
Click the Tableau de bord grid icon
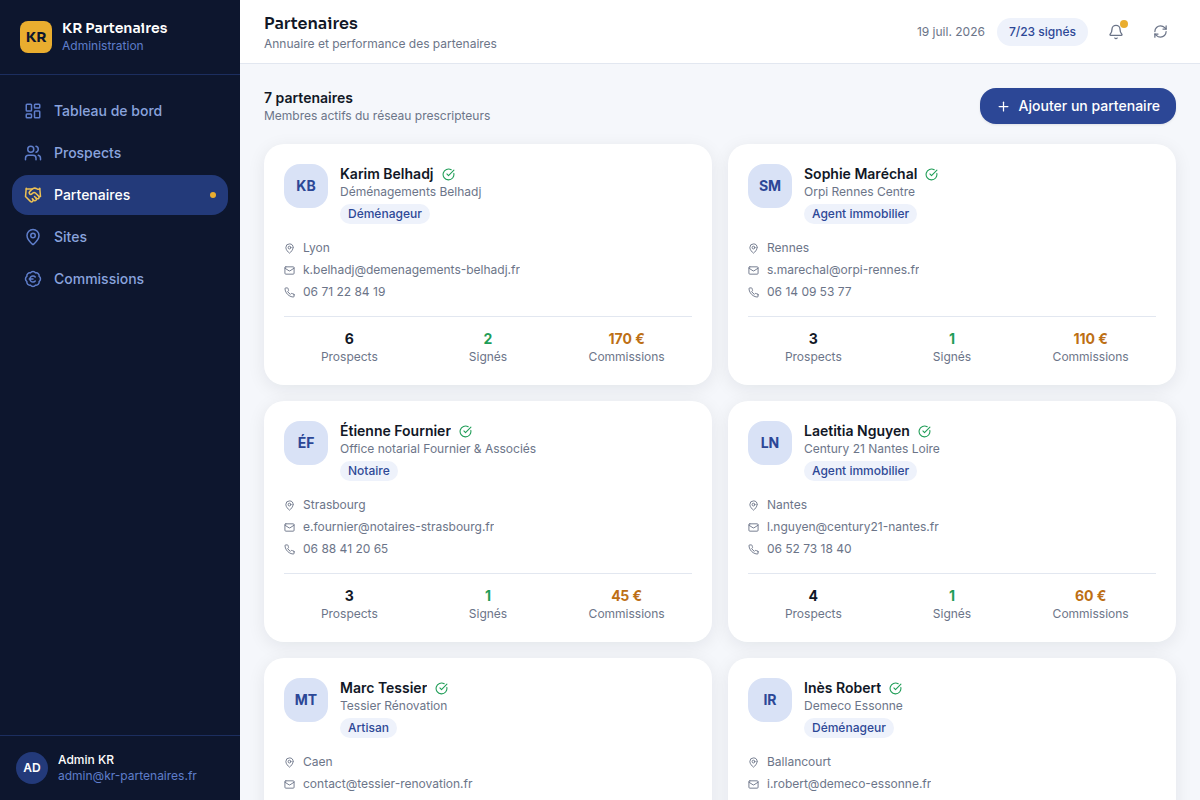[x=33, y=111]
